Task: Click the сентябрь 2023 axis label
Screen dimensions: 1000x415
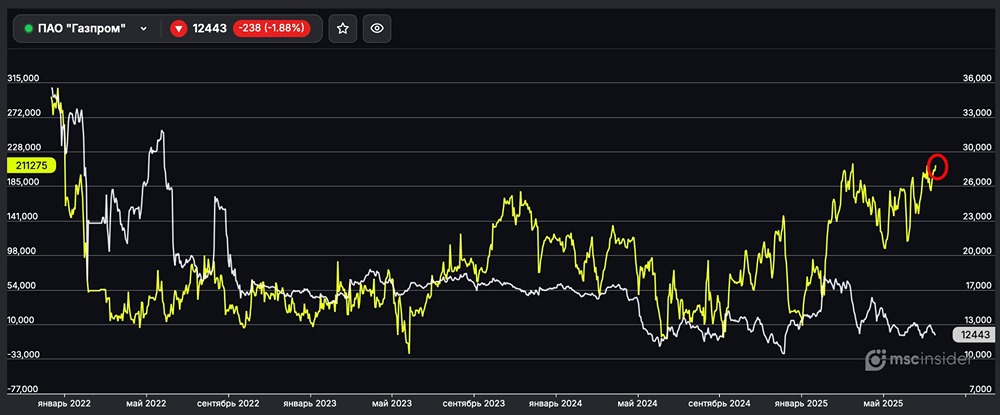Action: click(x=472, y=403)
